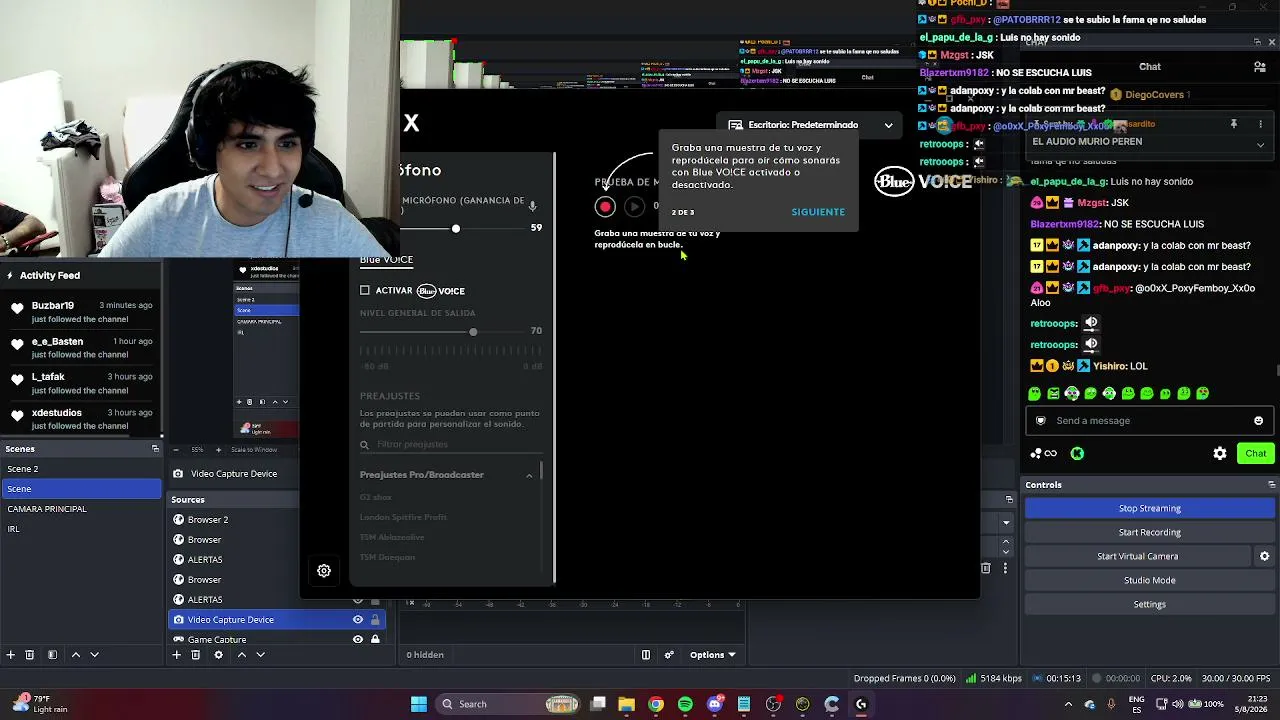The height and width of the screenshot is (720, 1280).
Task: Add a new scene in Scenes dock
Action: click(10, 655)
